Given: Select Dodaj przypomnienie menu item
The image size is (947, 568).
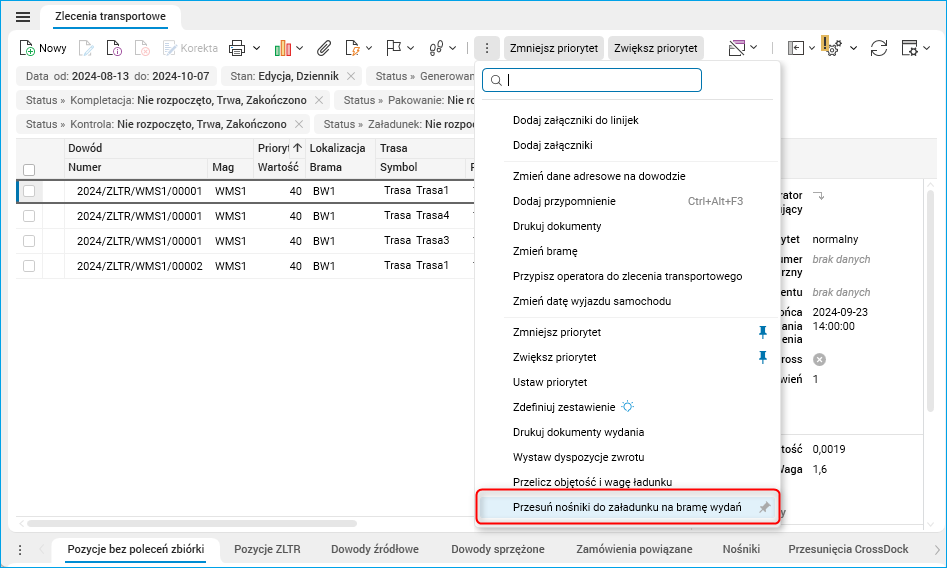Looking at the screenshot, I should (564, 201).
